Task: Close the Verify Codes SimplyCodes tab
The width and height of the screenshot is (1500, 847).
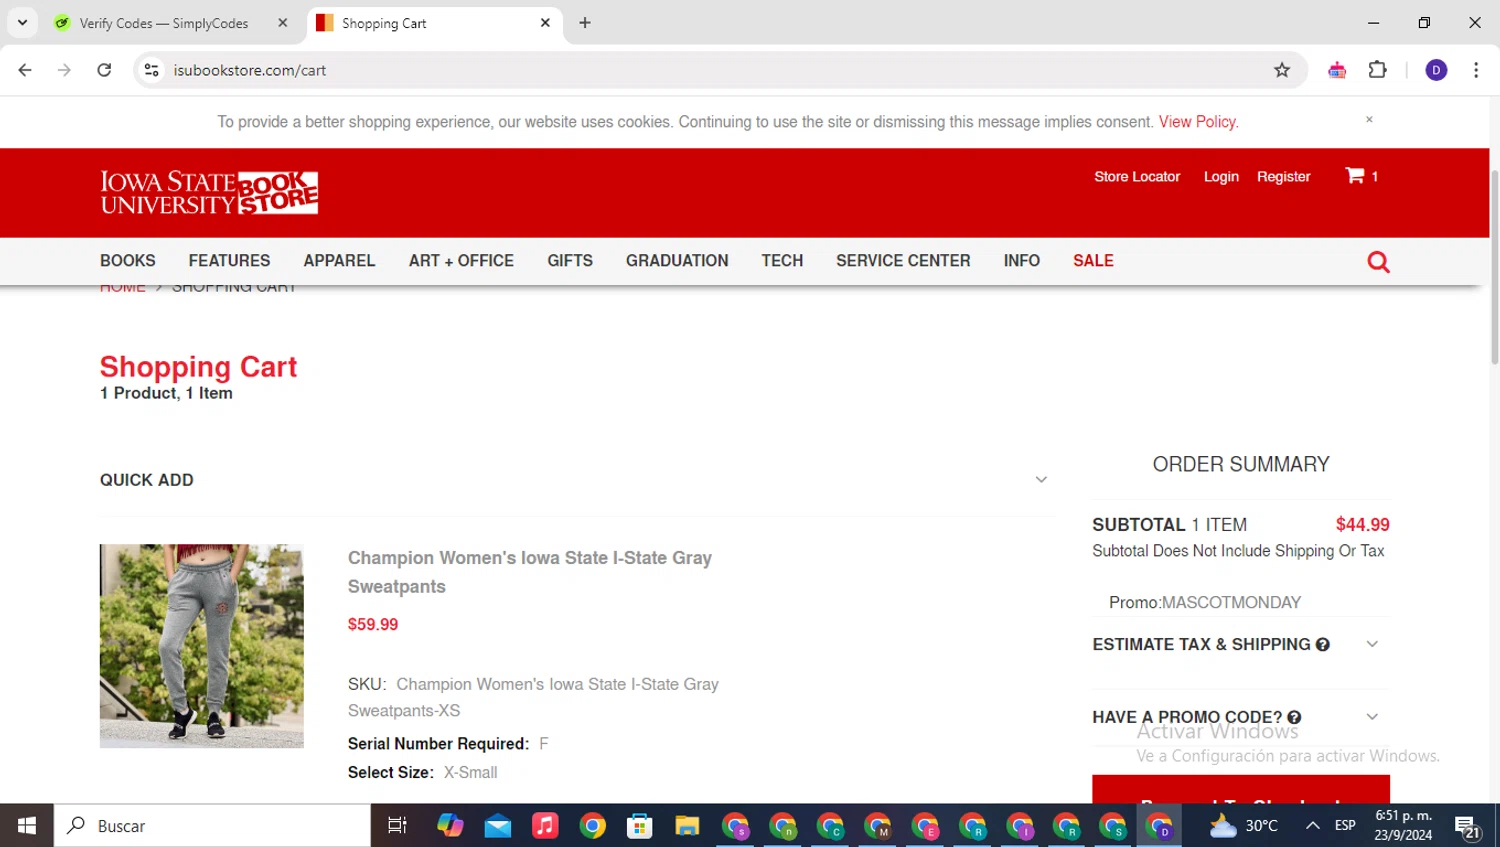Action: coord(283,23)
